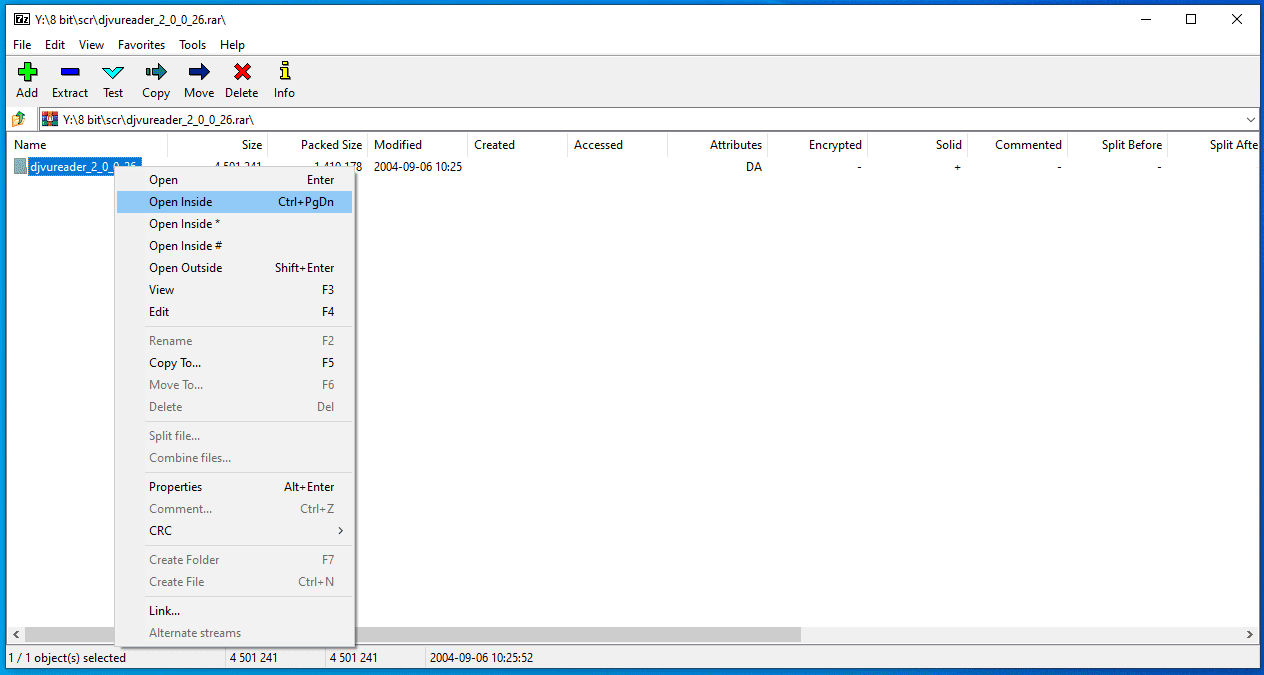Select Open Inside * entry
Screen dimensions: 1264x675
[234, 224]
